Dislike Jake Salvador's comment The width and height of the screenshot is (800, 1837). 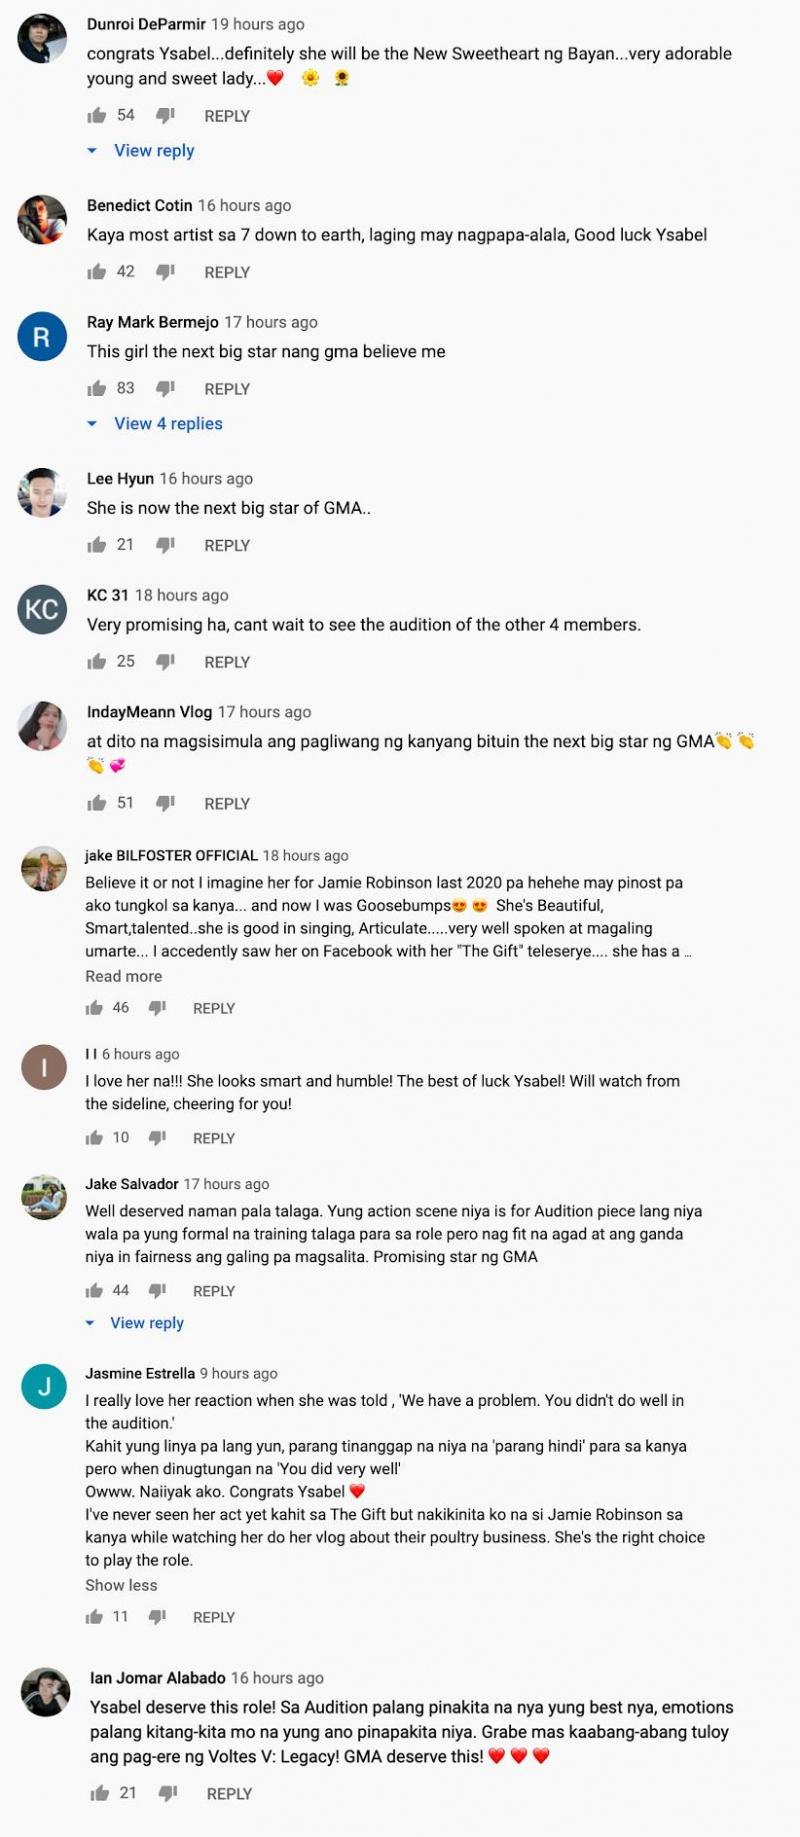(157, 1291)
